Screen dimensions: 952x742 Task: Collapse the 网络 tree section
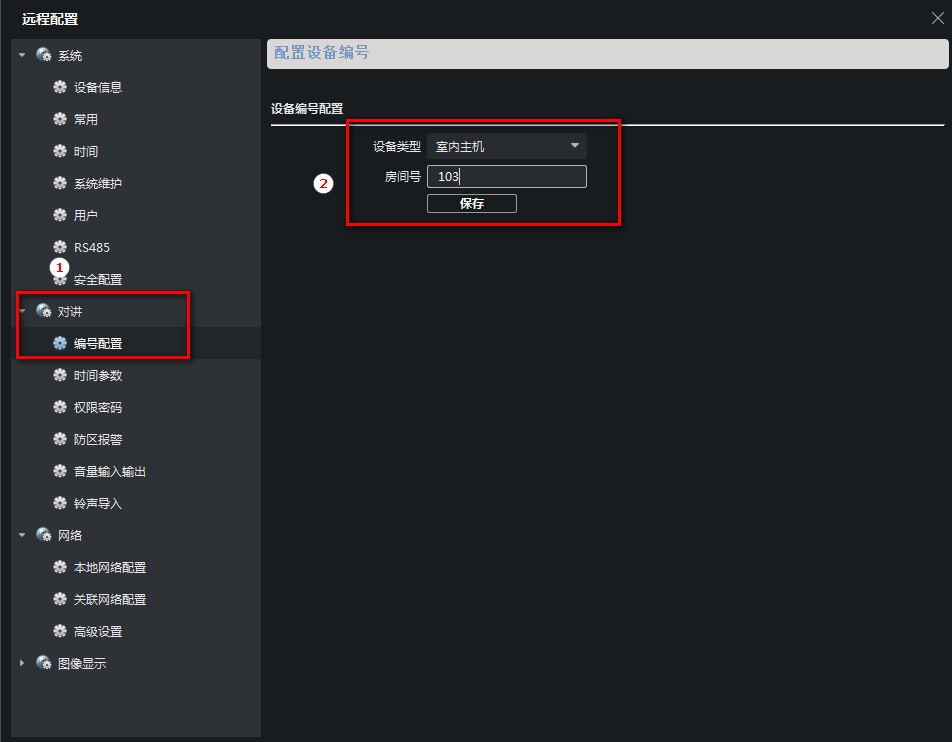point(22,535)
